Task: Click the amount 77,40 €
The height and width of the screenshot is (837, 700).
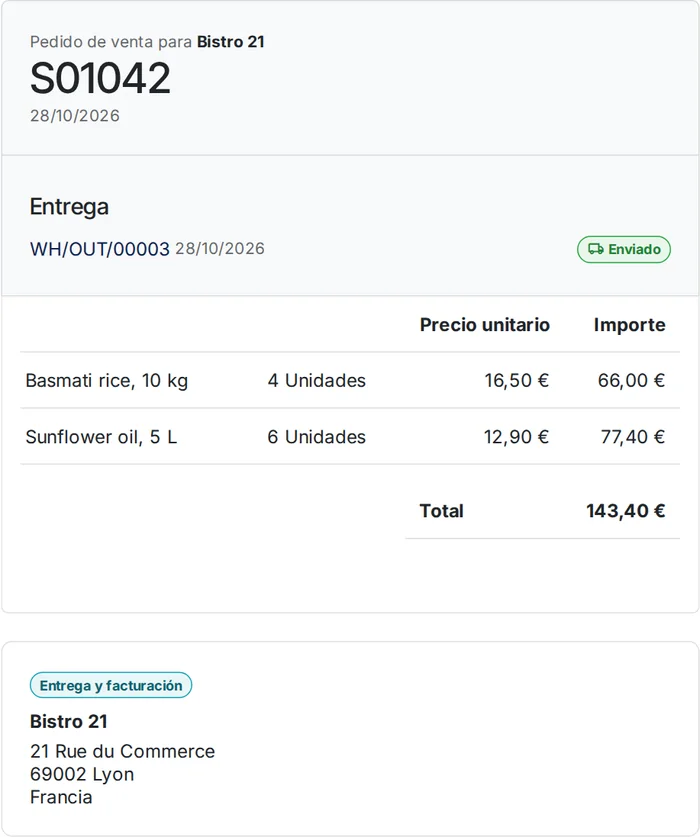Action: pyautogui.click(x=633, y=437)
